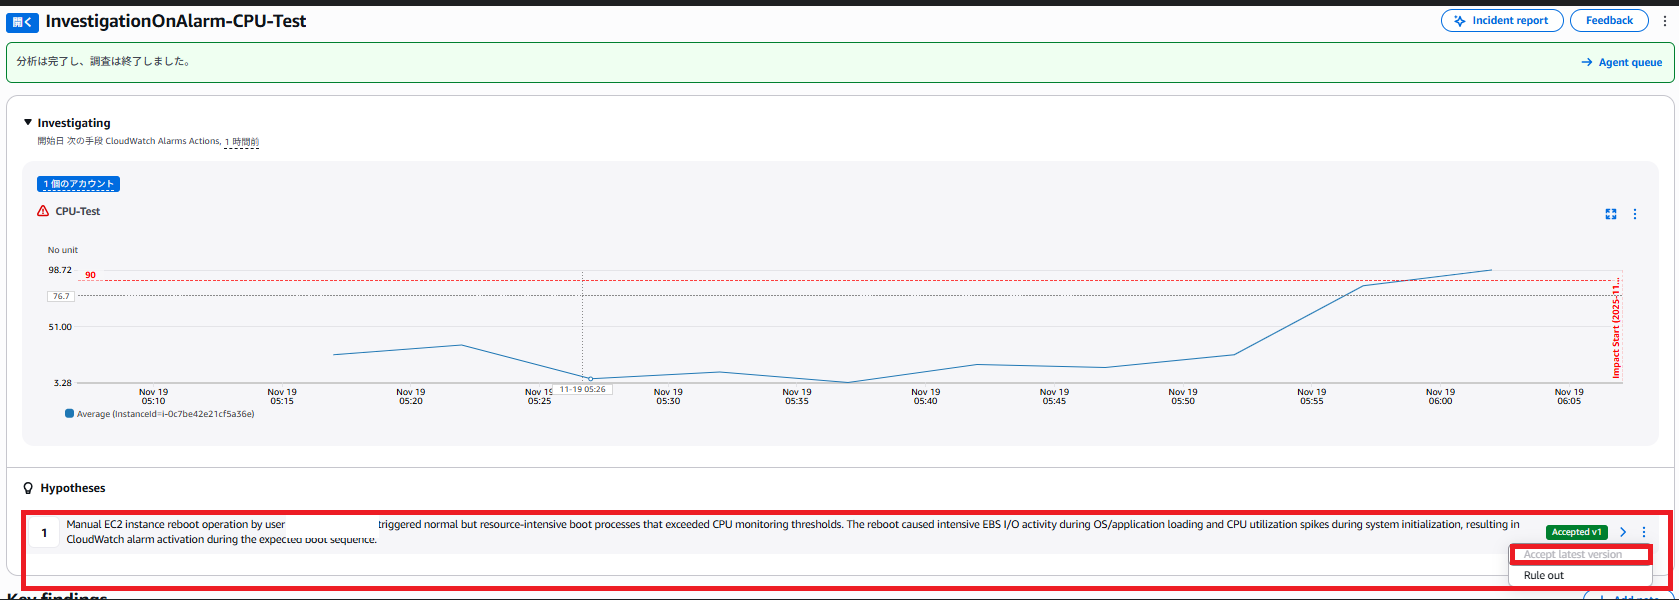
Task: Open the Incident report
Action: [x=1501, y=21]
